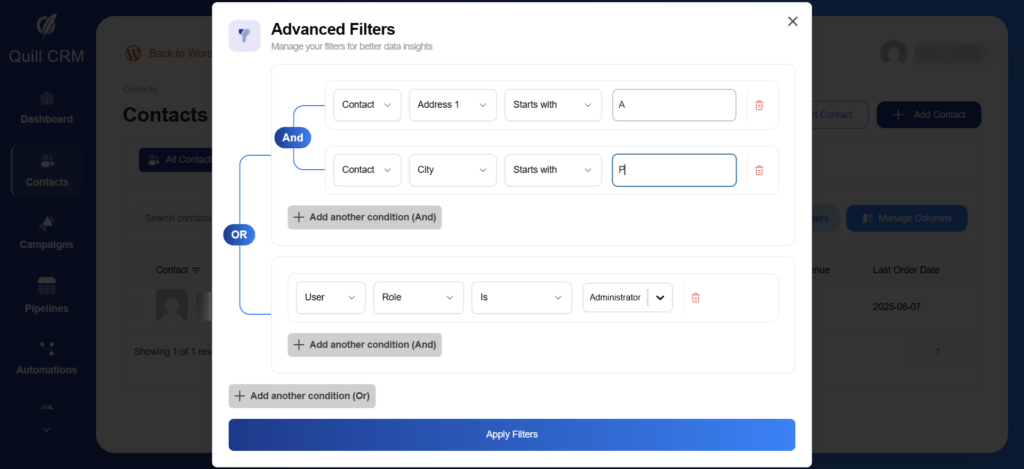Open Automations in sidebar
The height and width of the screenshot is (469, 1024).
tap(46, 358)
